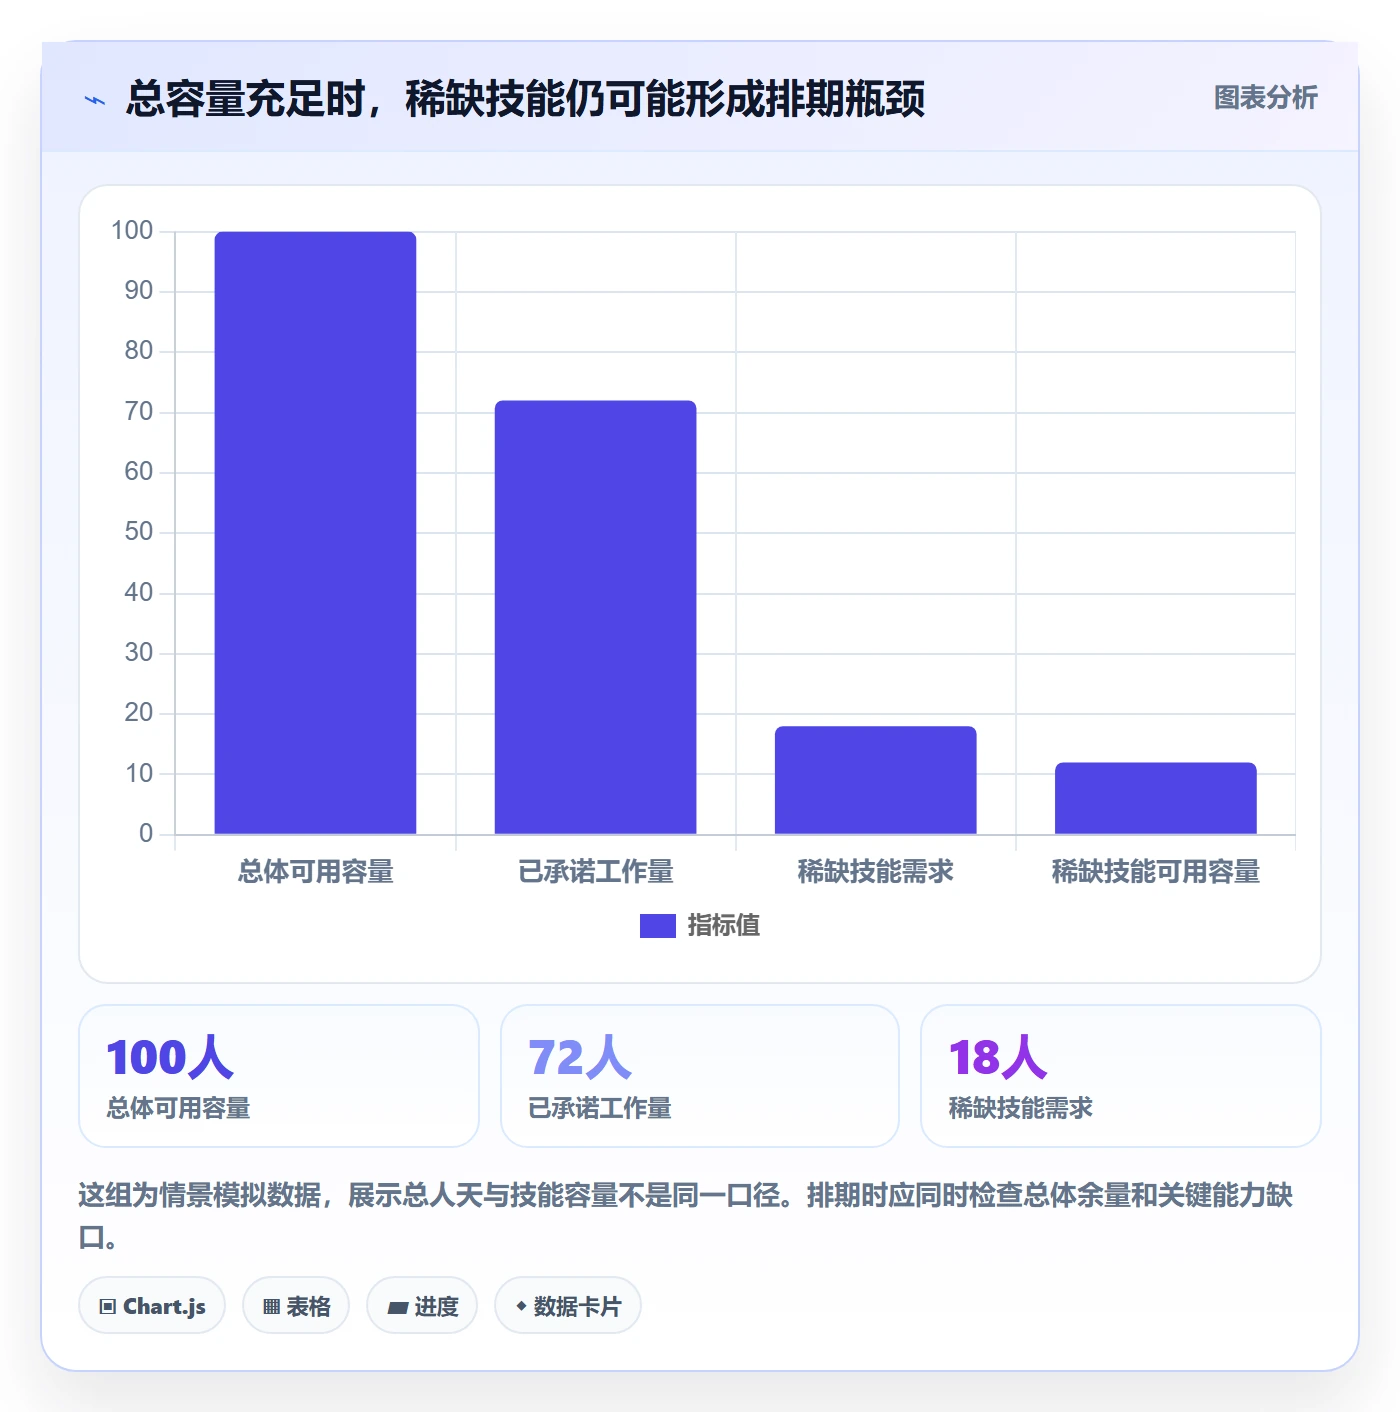The image size is (1400, 1412).
Task: Click the 稀缺技能需求 bar in the chart
Action: [x=875, y=780]
